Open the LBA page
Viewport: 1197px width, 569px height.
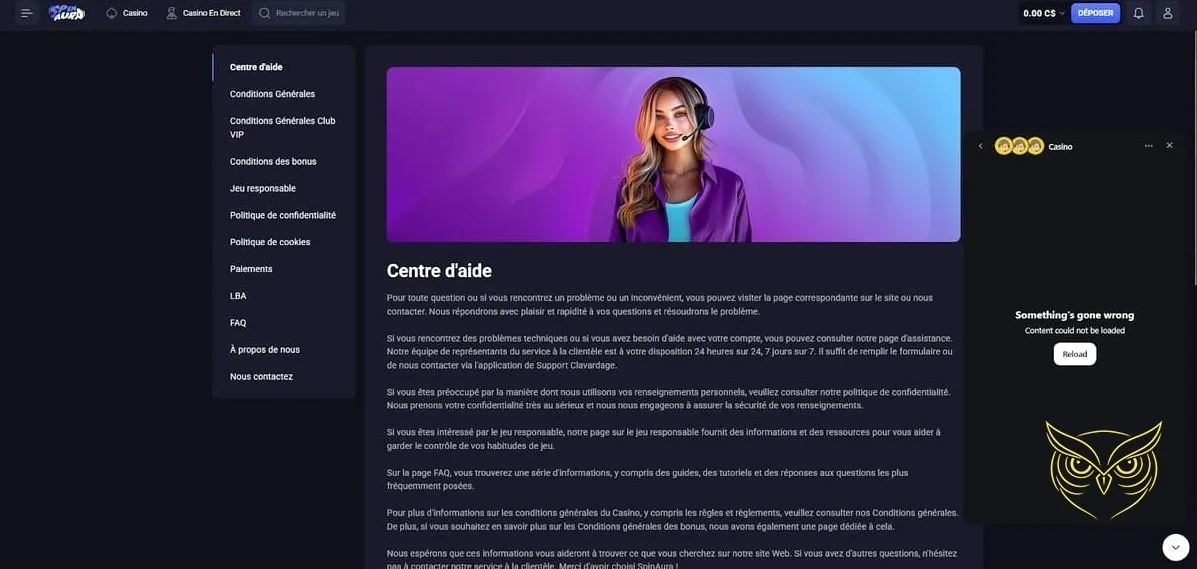238,296
